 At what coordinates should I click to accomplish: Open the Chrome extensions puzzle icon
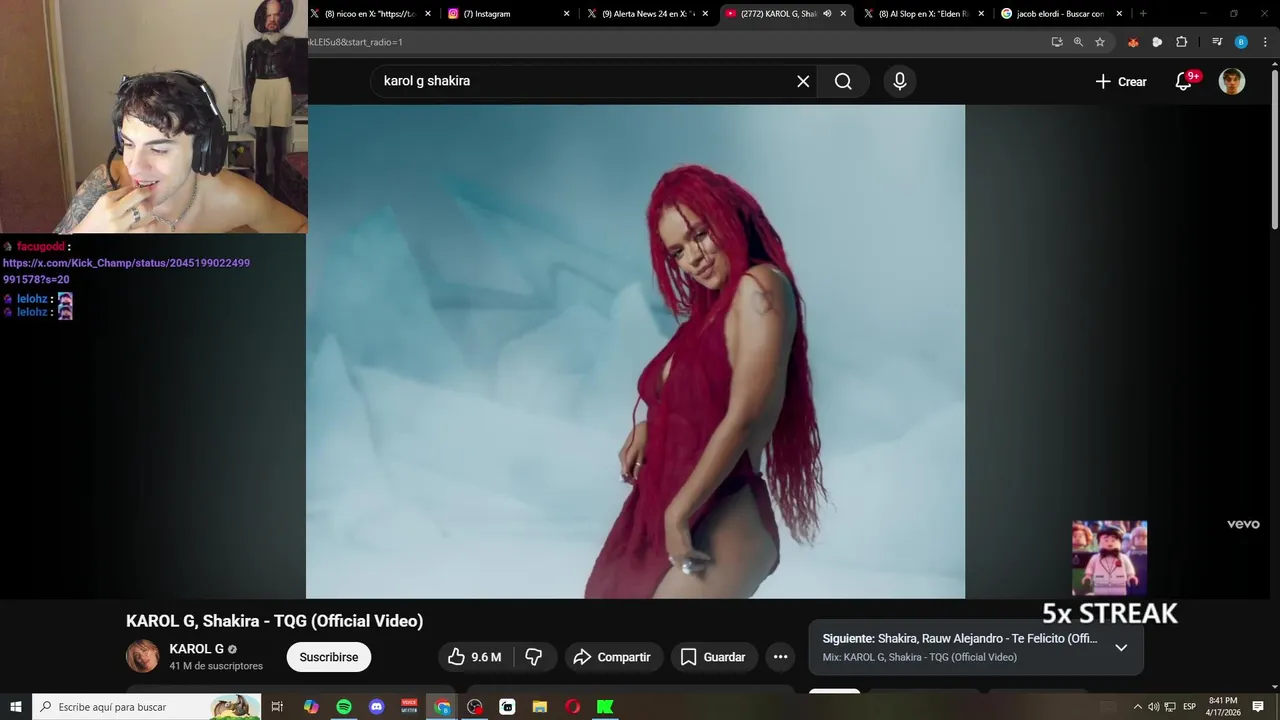[1181, 42]
